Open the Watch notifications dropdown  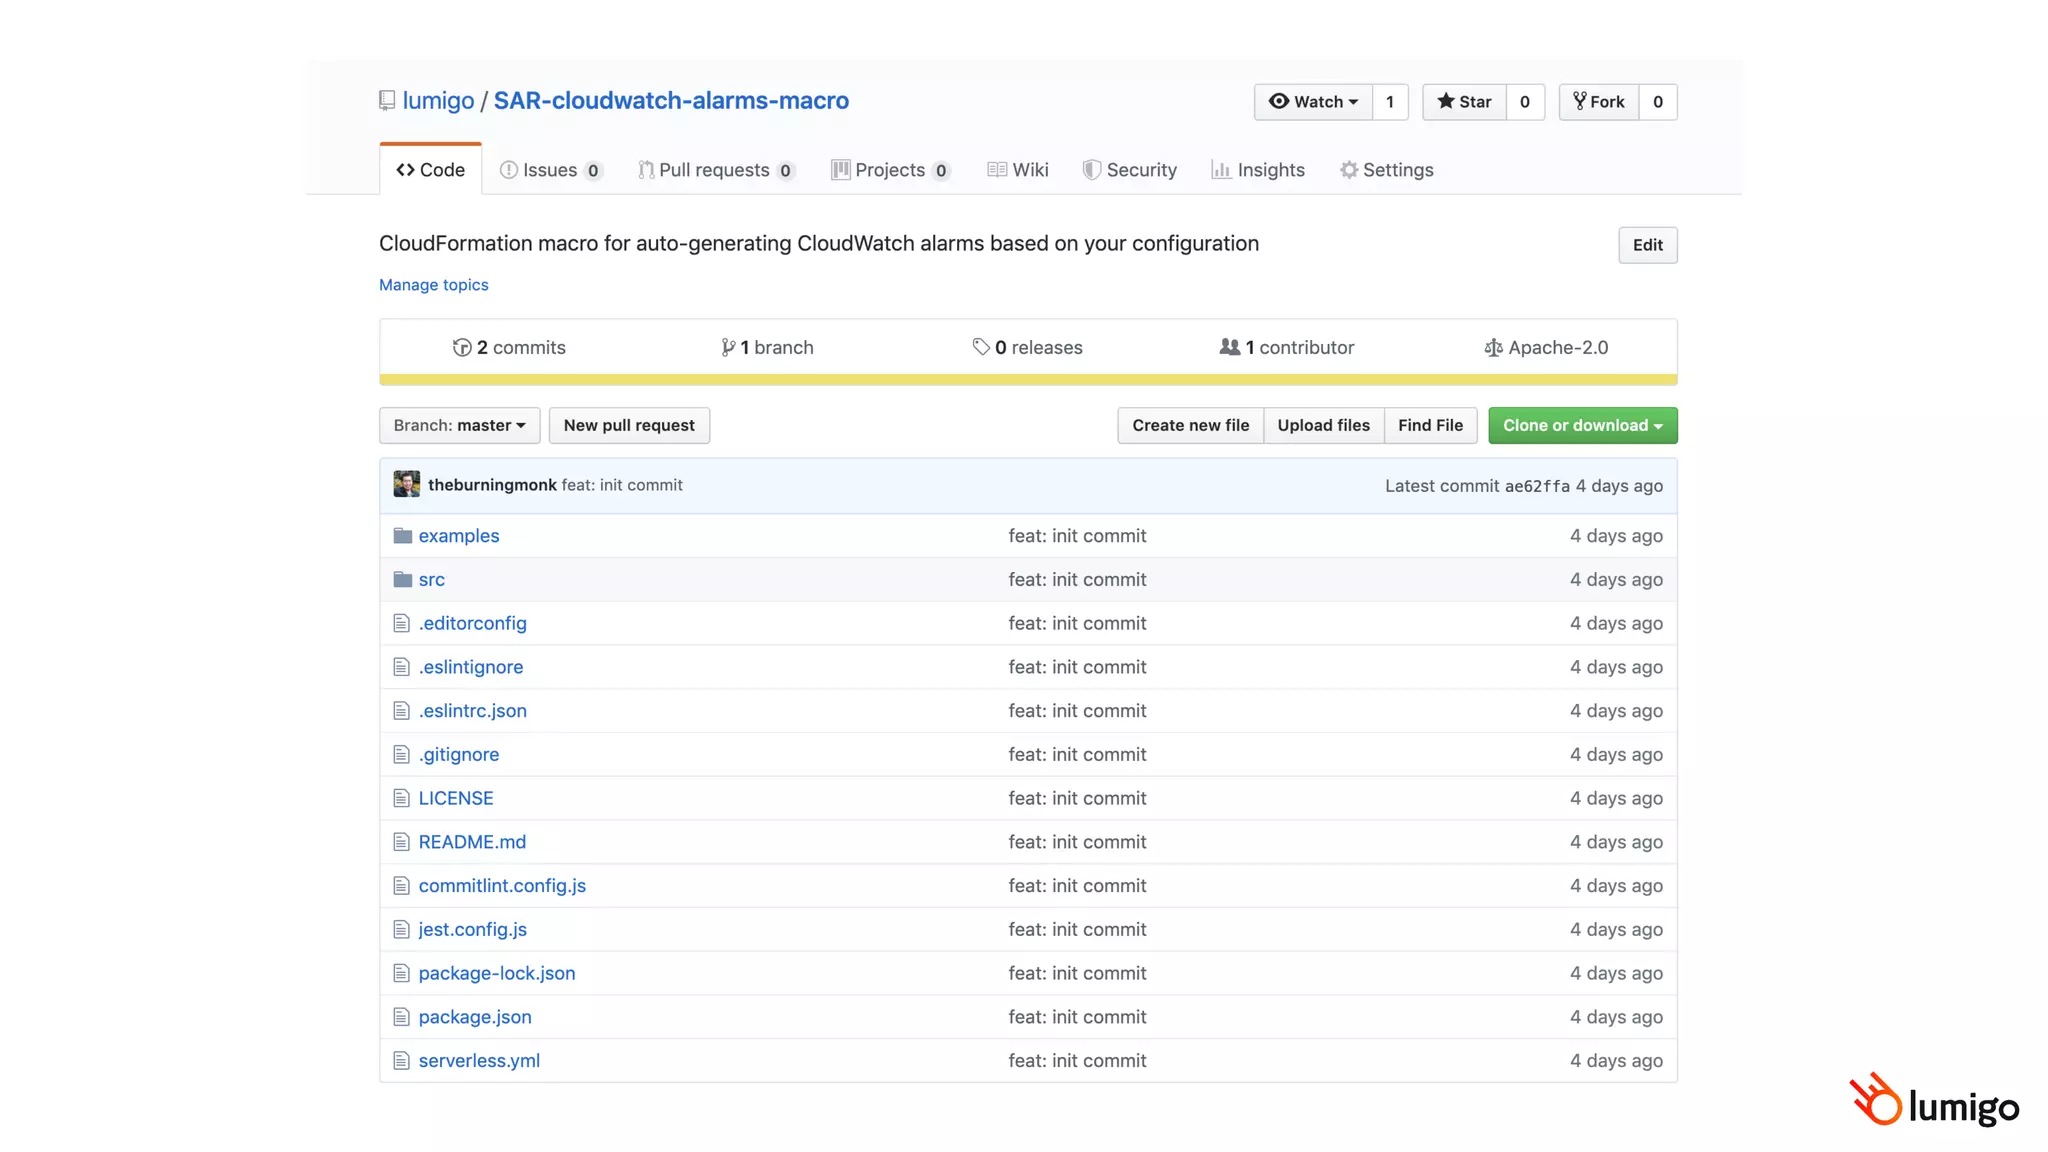[x=1313, y=102]
